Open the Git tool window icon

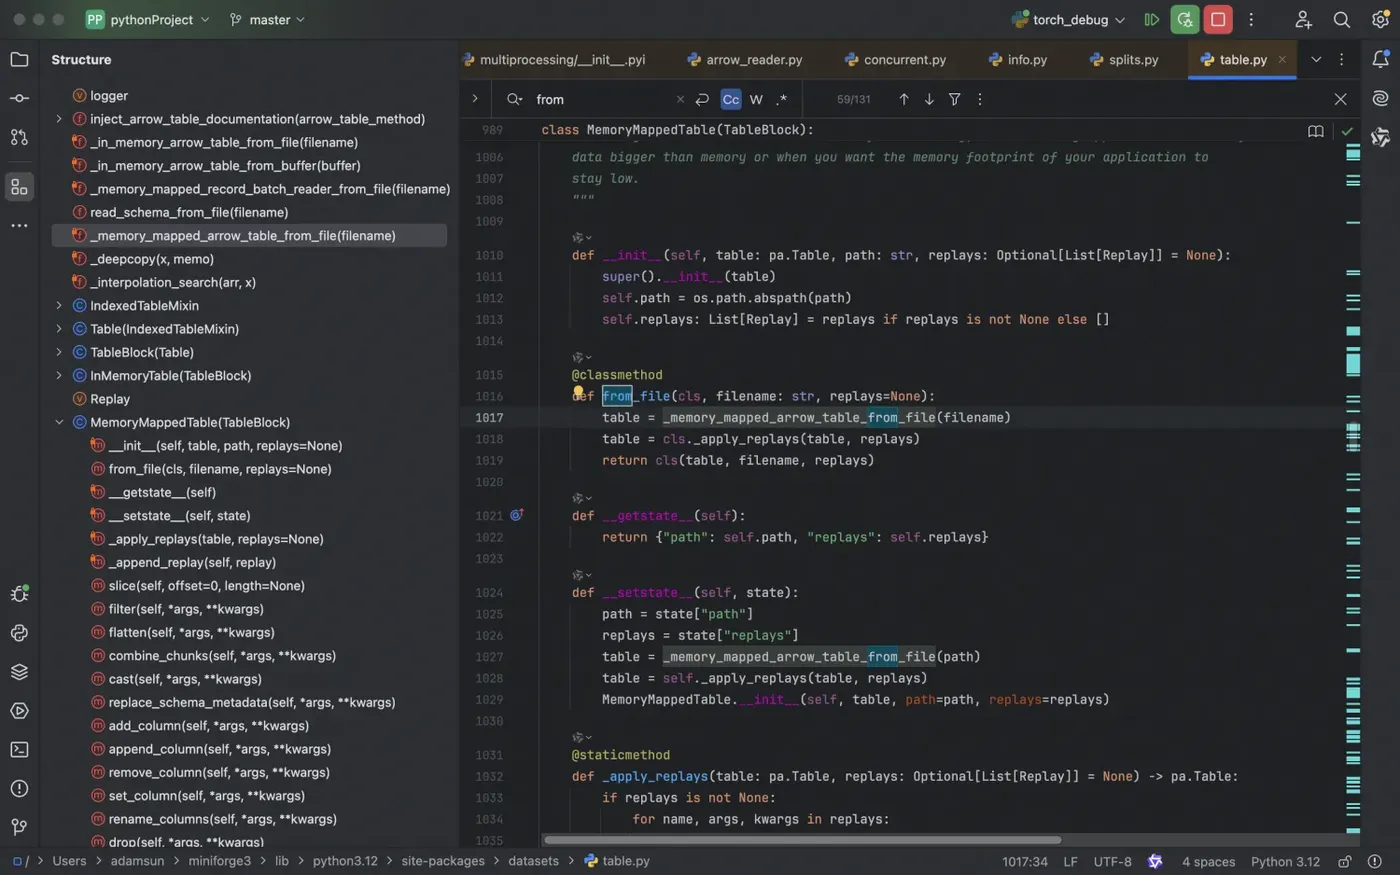19,827
